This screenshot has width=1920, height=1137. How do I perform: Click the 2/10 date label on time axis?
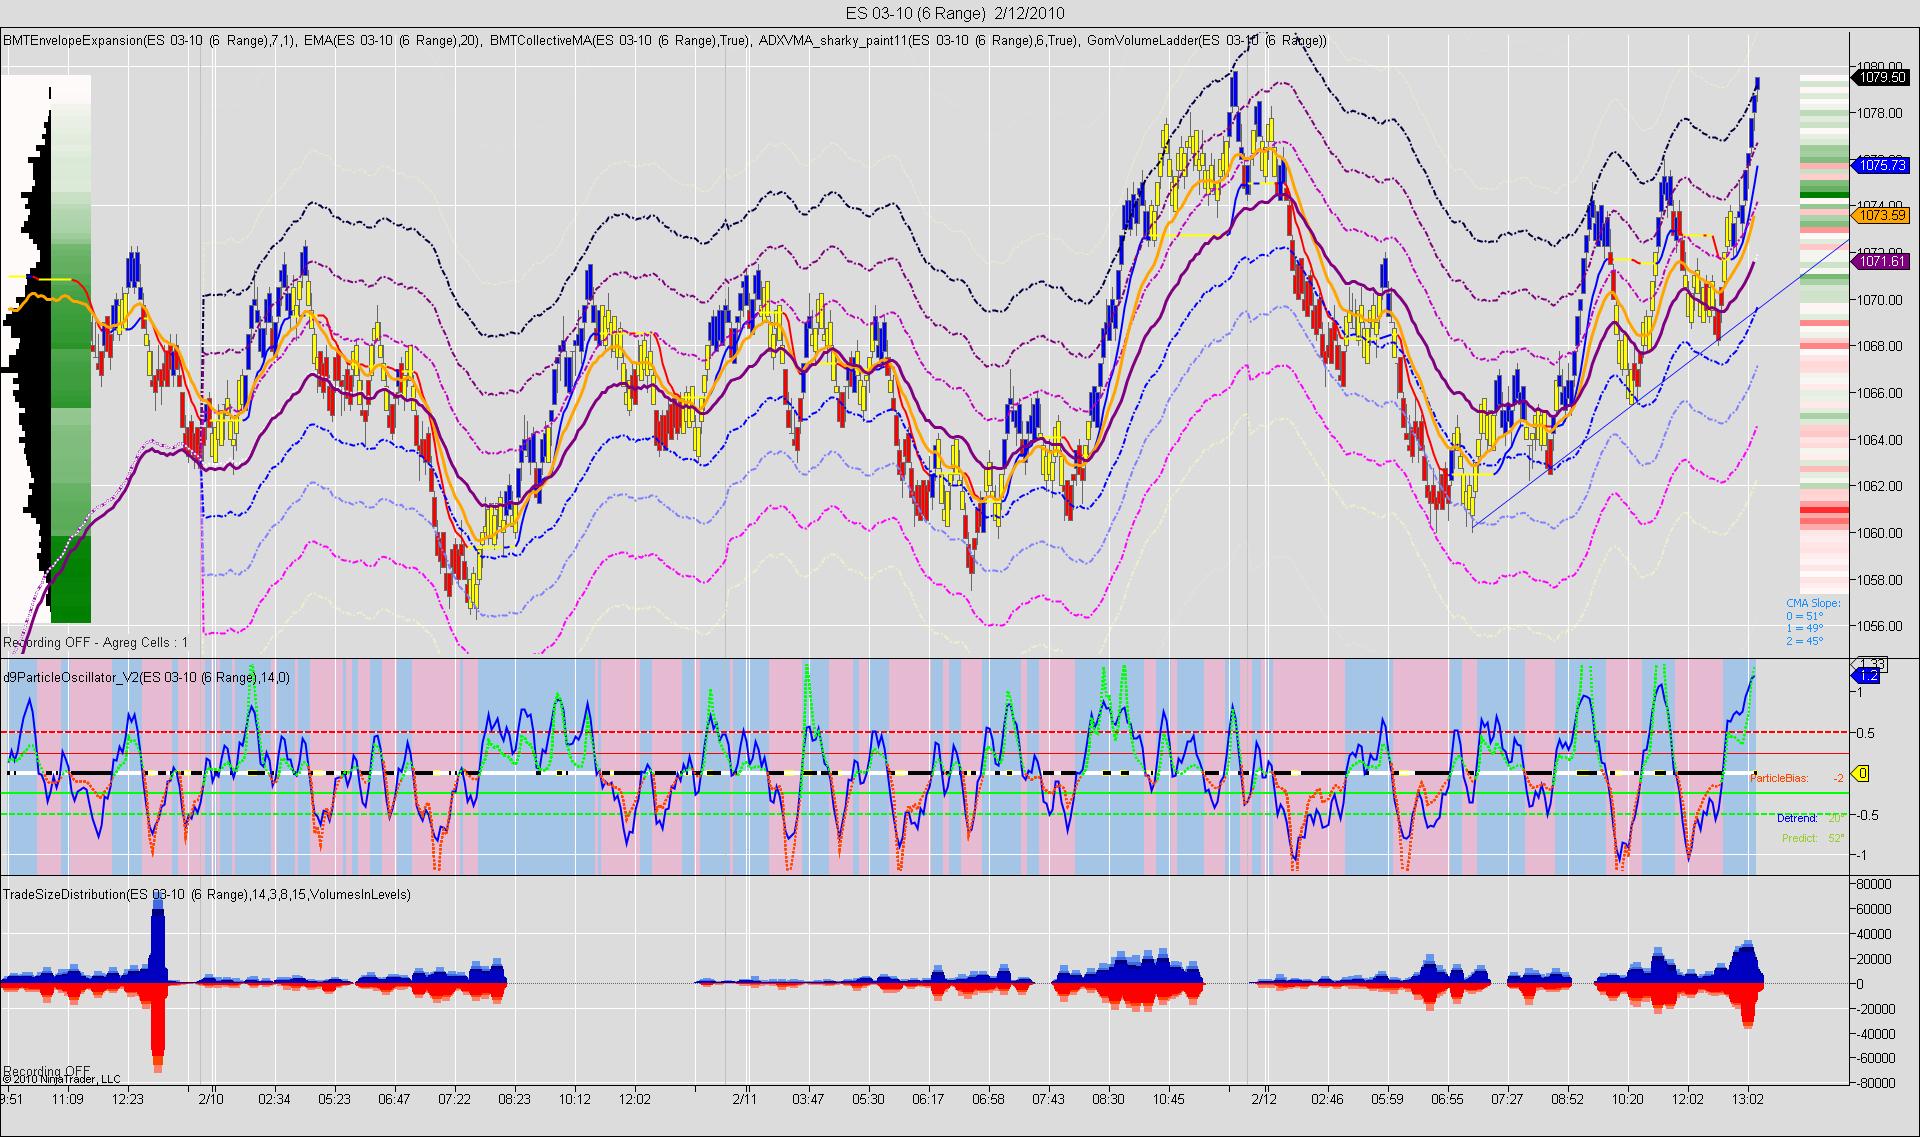click(x=211, y=1098)
